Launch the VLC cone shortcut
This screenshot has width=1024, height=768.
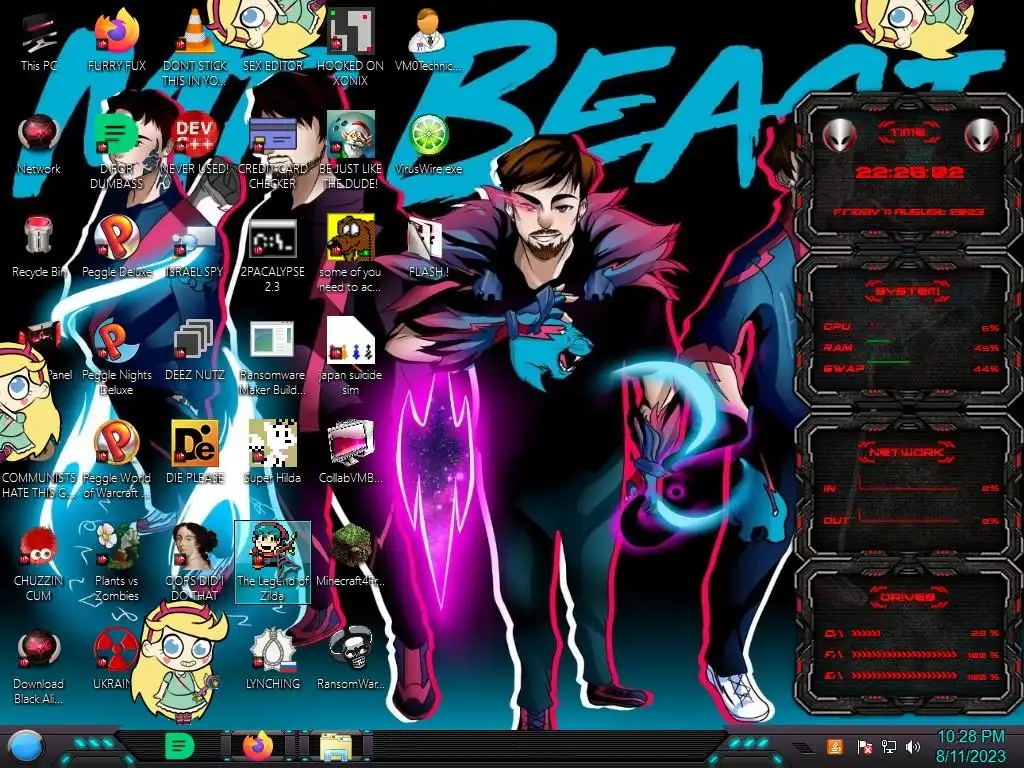(195, 47)
